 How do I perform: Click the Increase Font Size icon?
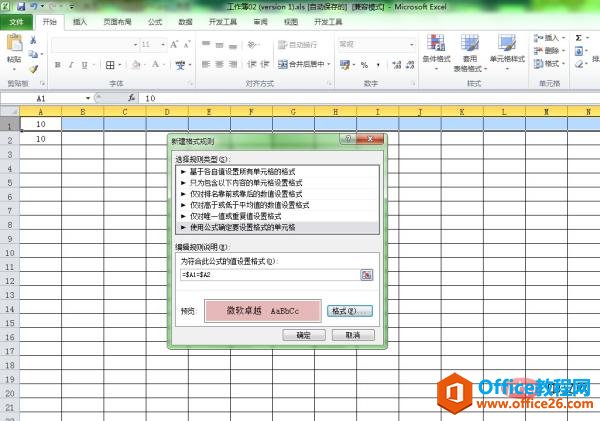[x=174, y=44]
